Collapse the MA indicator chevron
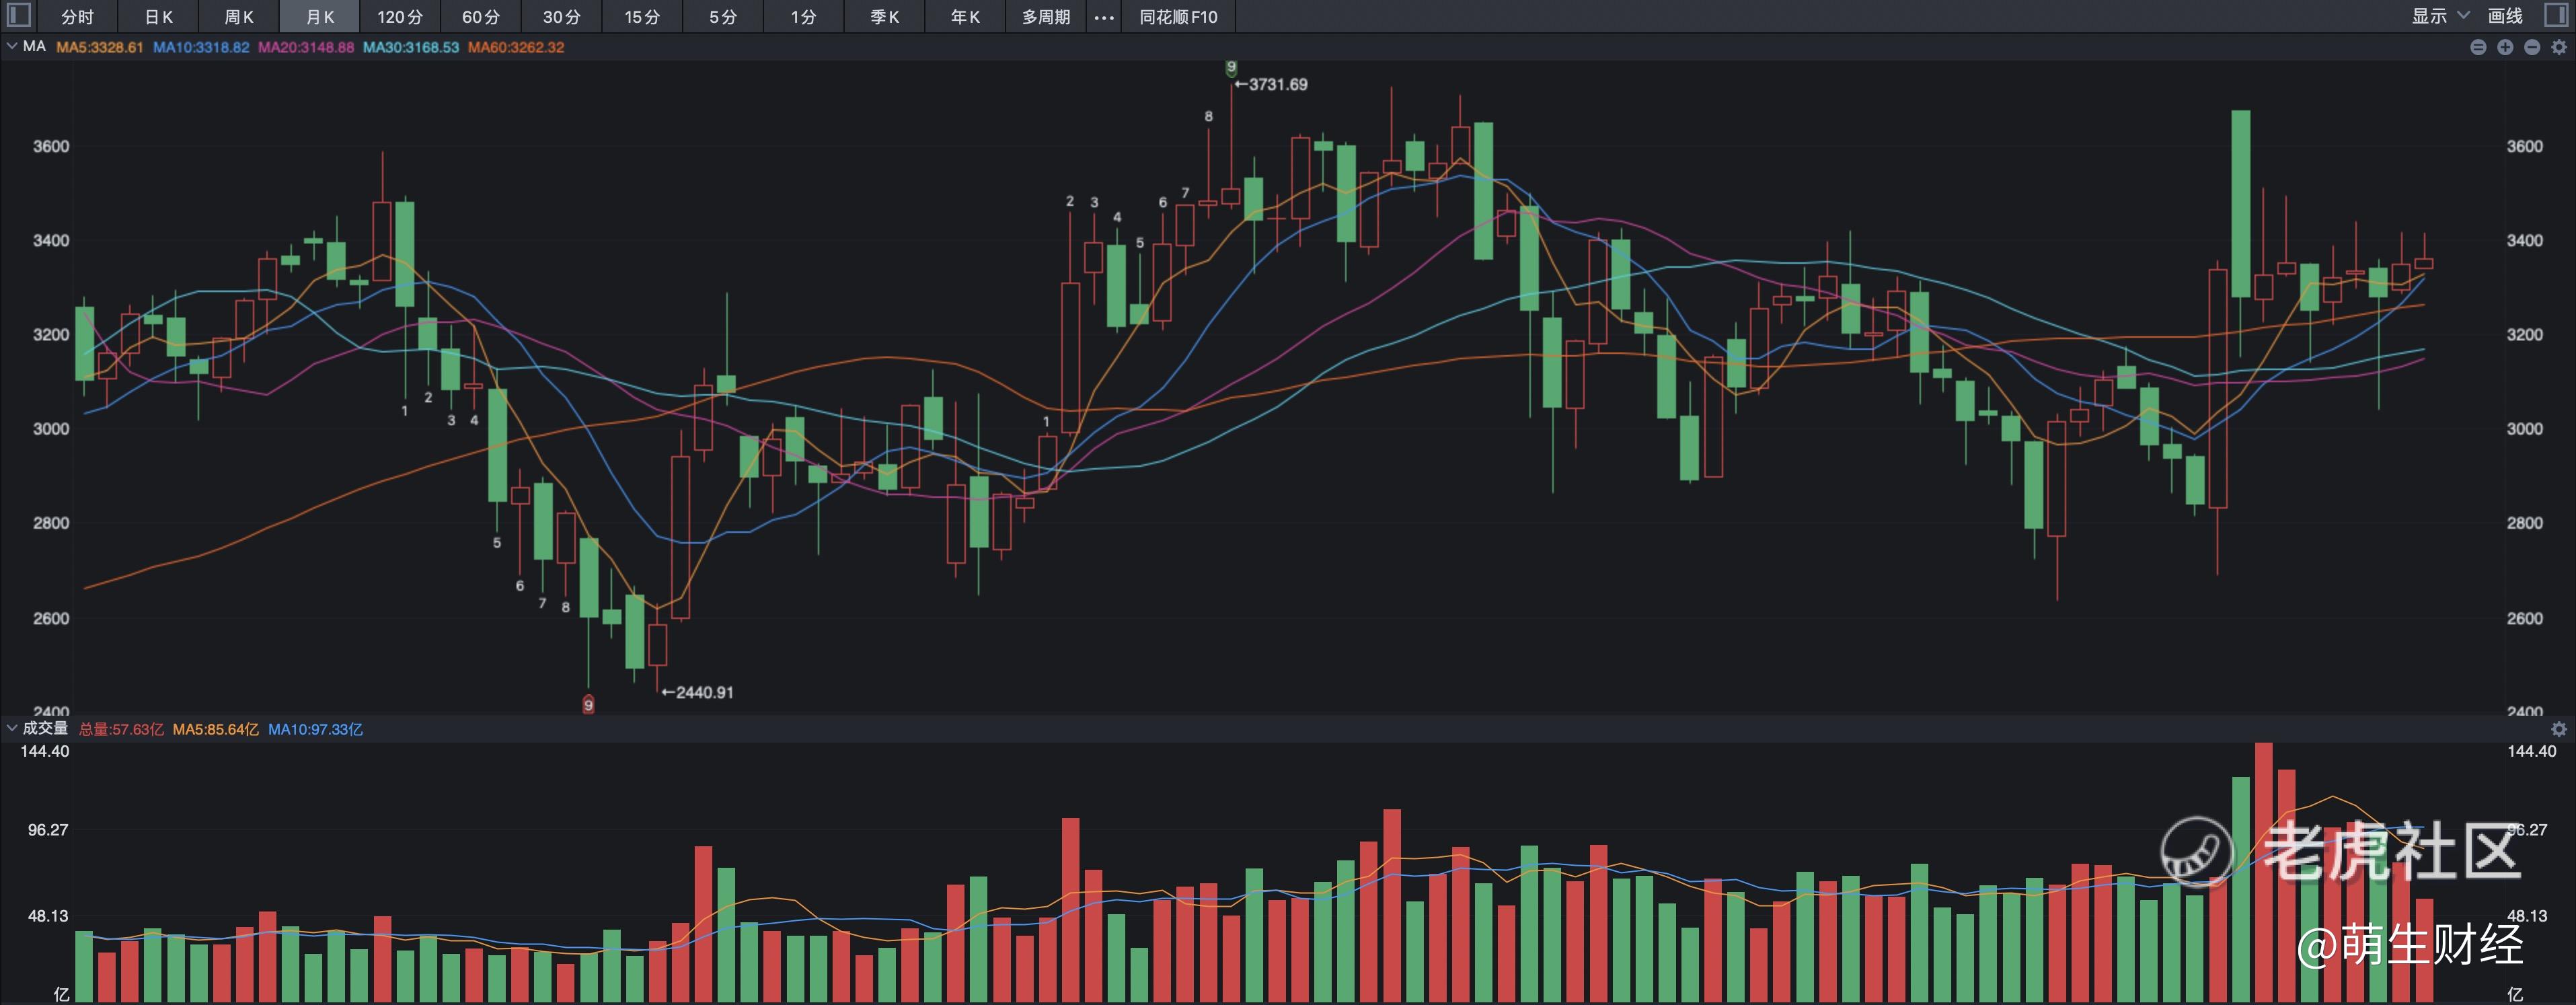This screenshot has height=1005, width=2576. [x=11, y=46]
